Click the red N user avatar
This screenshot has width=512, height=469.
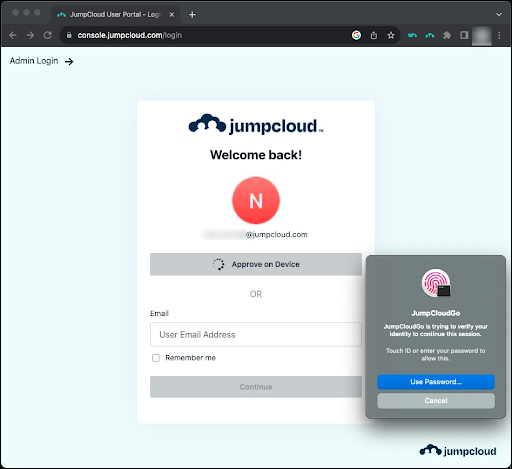coord(256,200)
